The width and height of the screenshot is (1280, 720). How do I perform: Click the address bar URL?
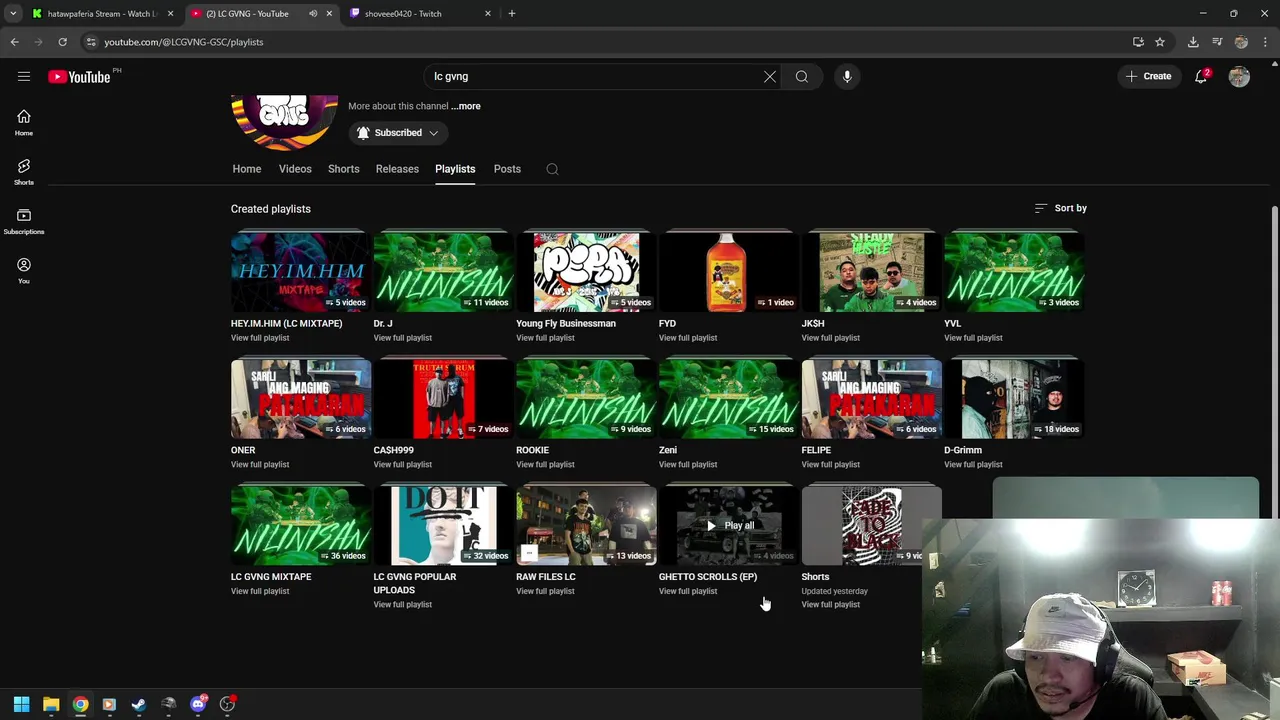click(184, 42)
